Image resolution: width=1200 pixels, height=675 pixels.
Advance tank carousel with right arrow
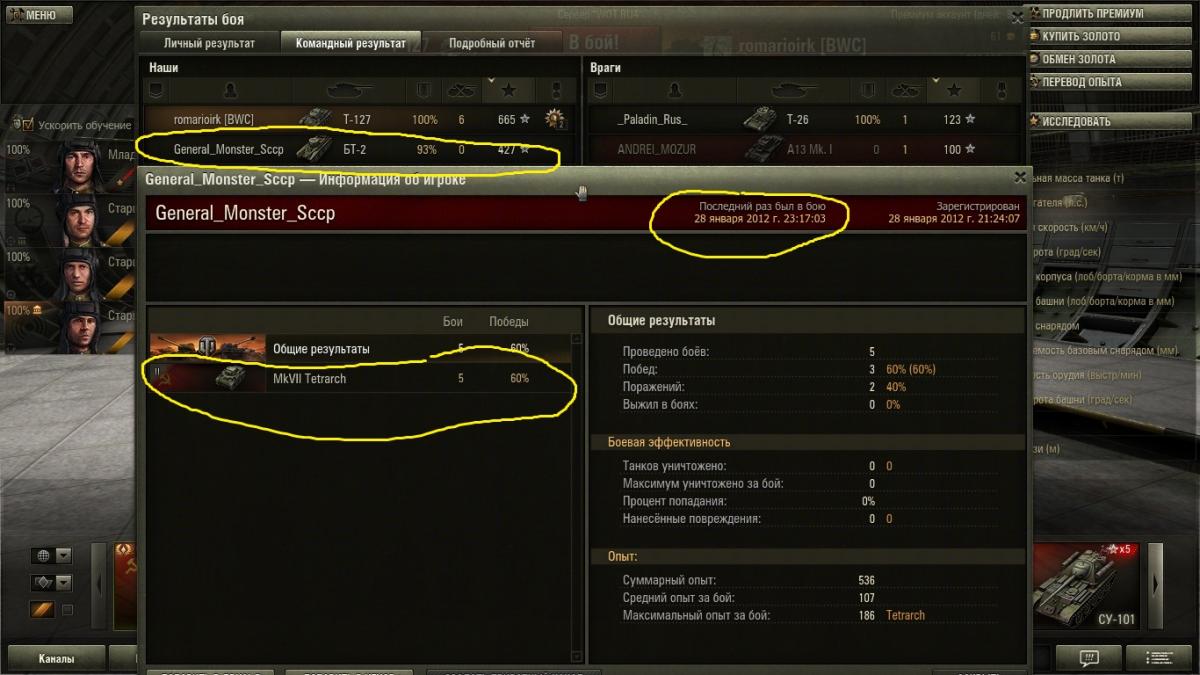[1156, 584]
